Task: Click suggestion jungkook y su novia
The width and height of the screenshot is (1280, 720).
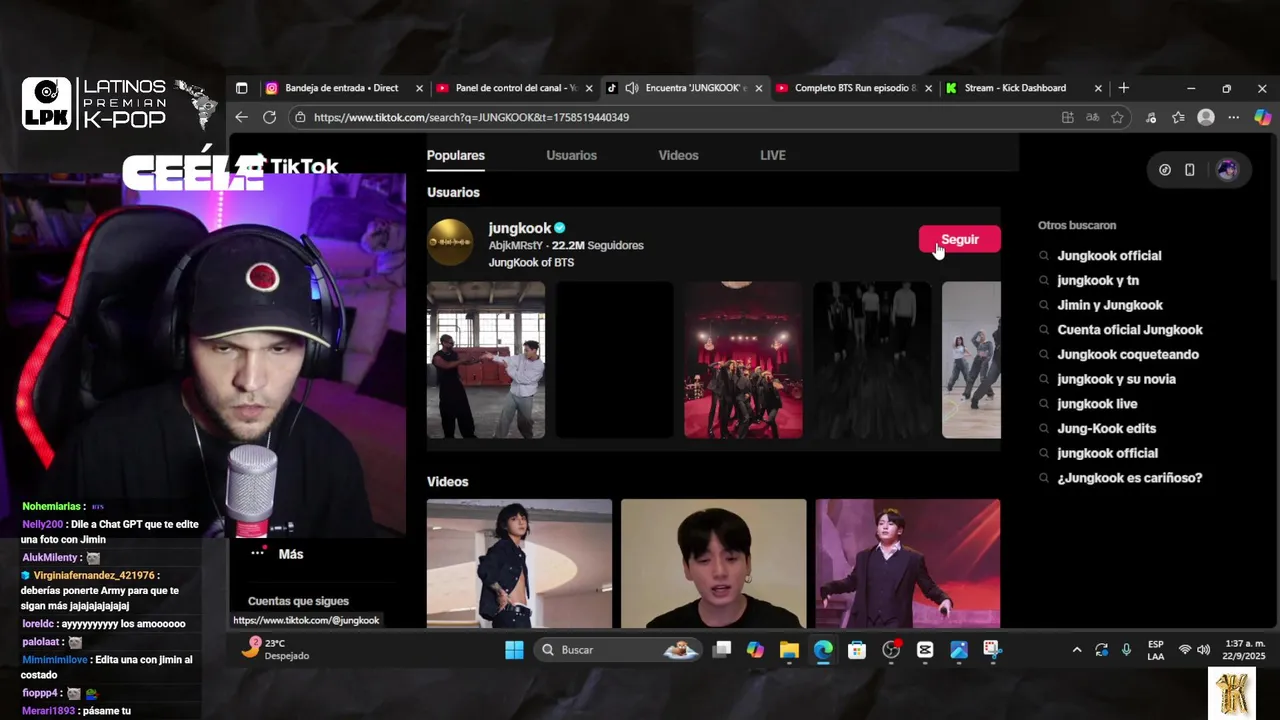Action: point(1116,379)
